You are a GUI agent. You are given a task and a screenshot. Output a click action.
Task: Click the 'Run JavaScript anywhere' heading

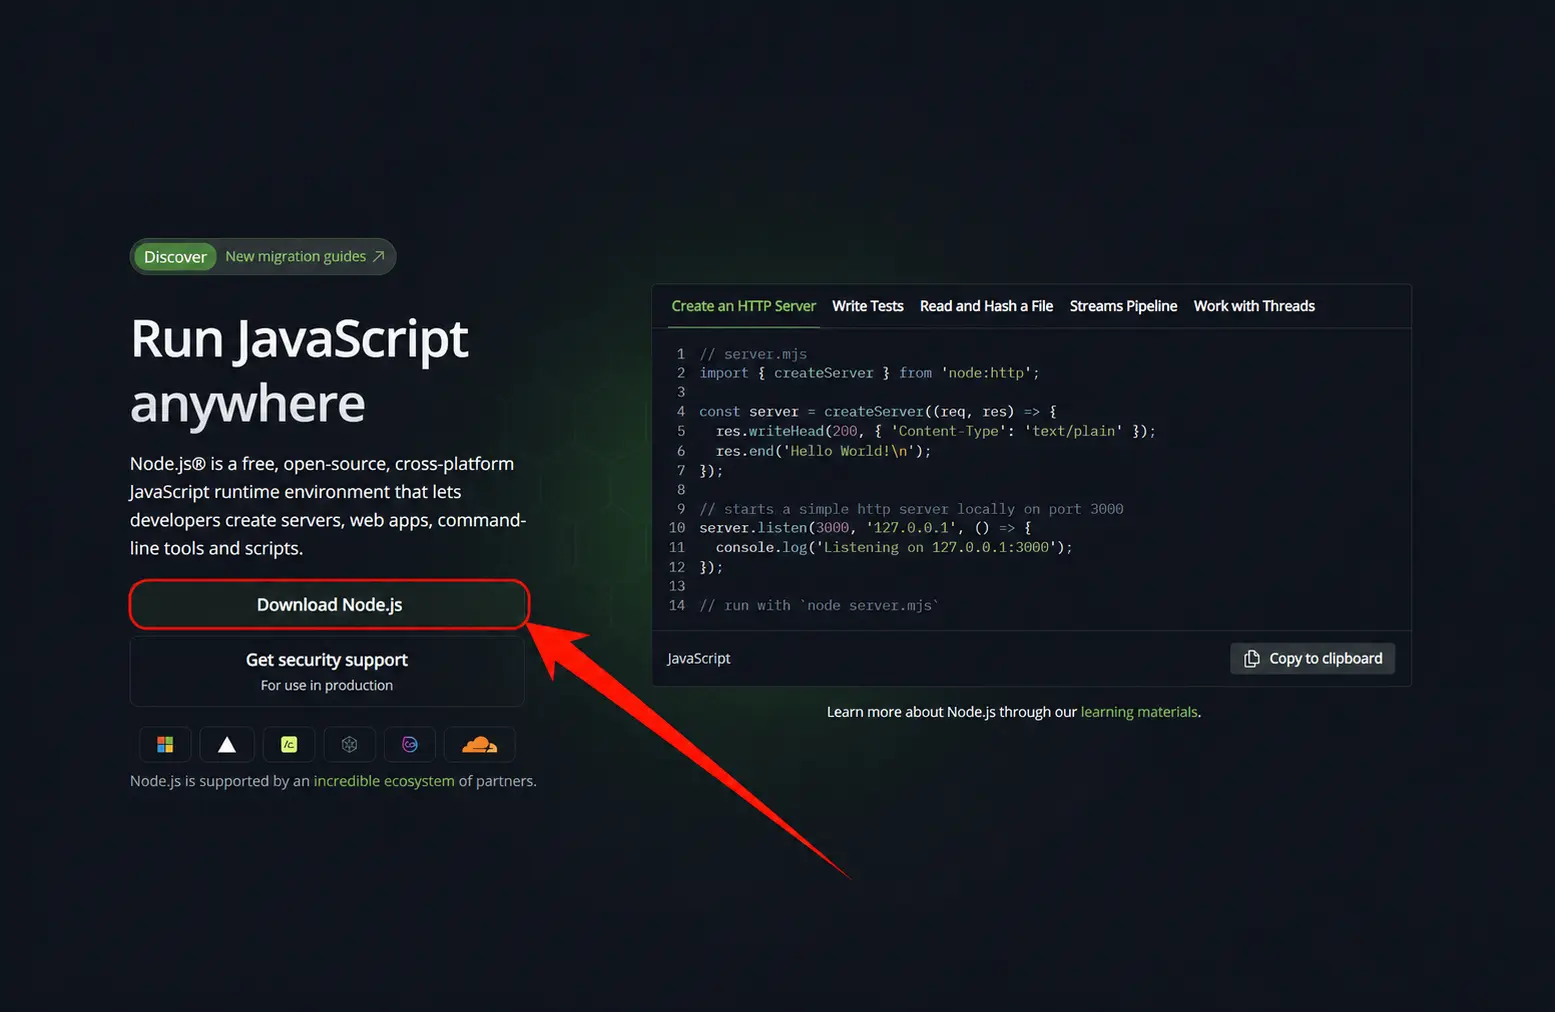299,371
